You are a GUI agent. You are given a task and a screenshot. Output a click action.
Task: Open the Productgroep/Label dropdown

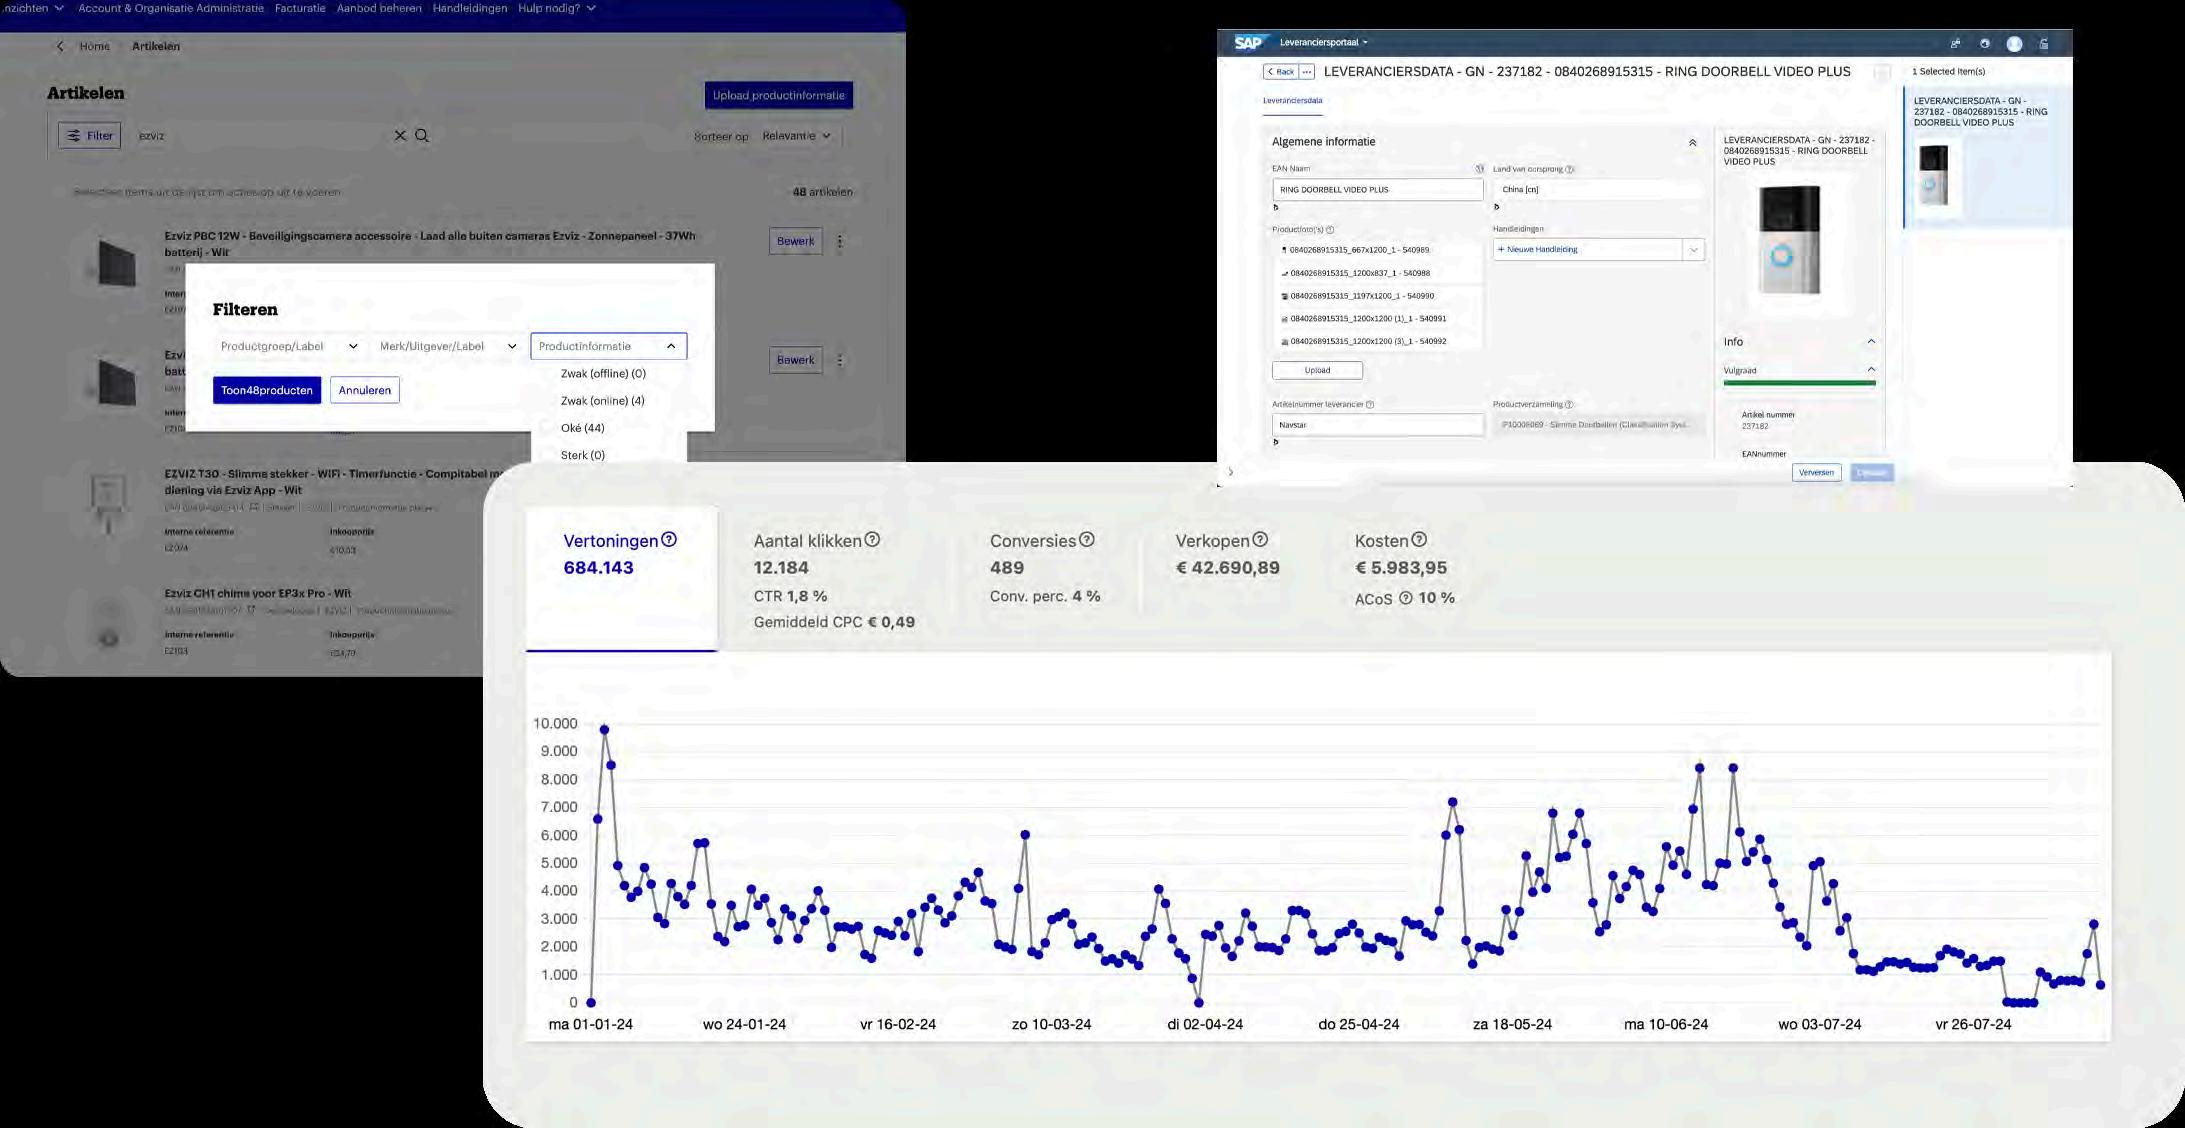(x=288, y=346)
